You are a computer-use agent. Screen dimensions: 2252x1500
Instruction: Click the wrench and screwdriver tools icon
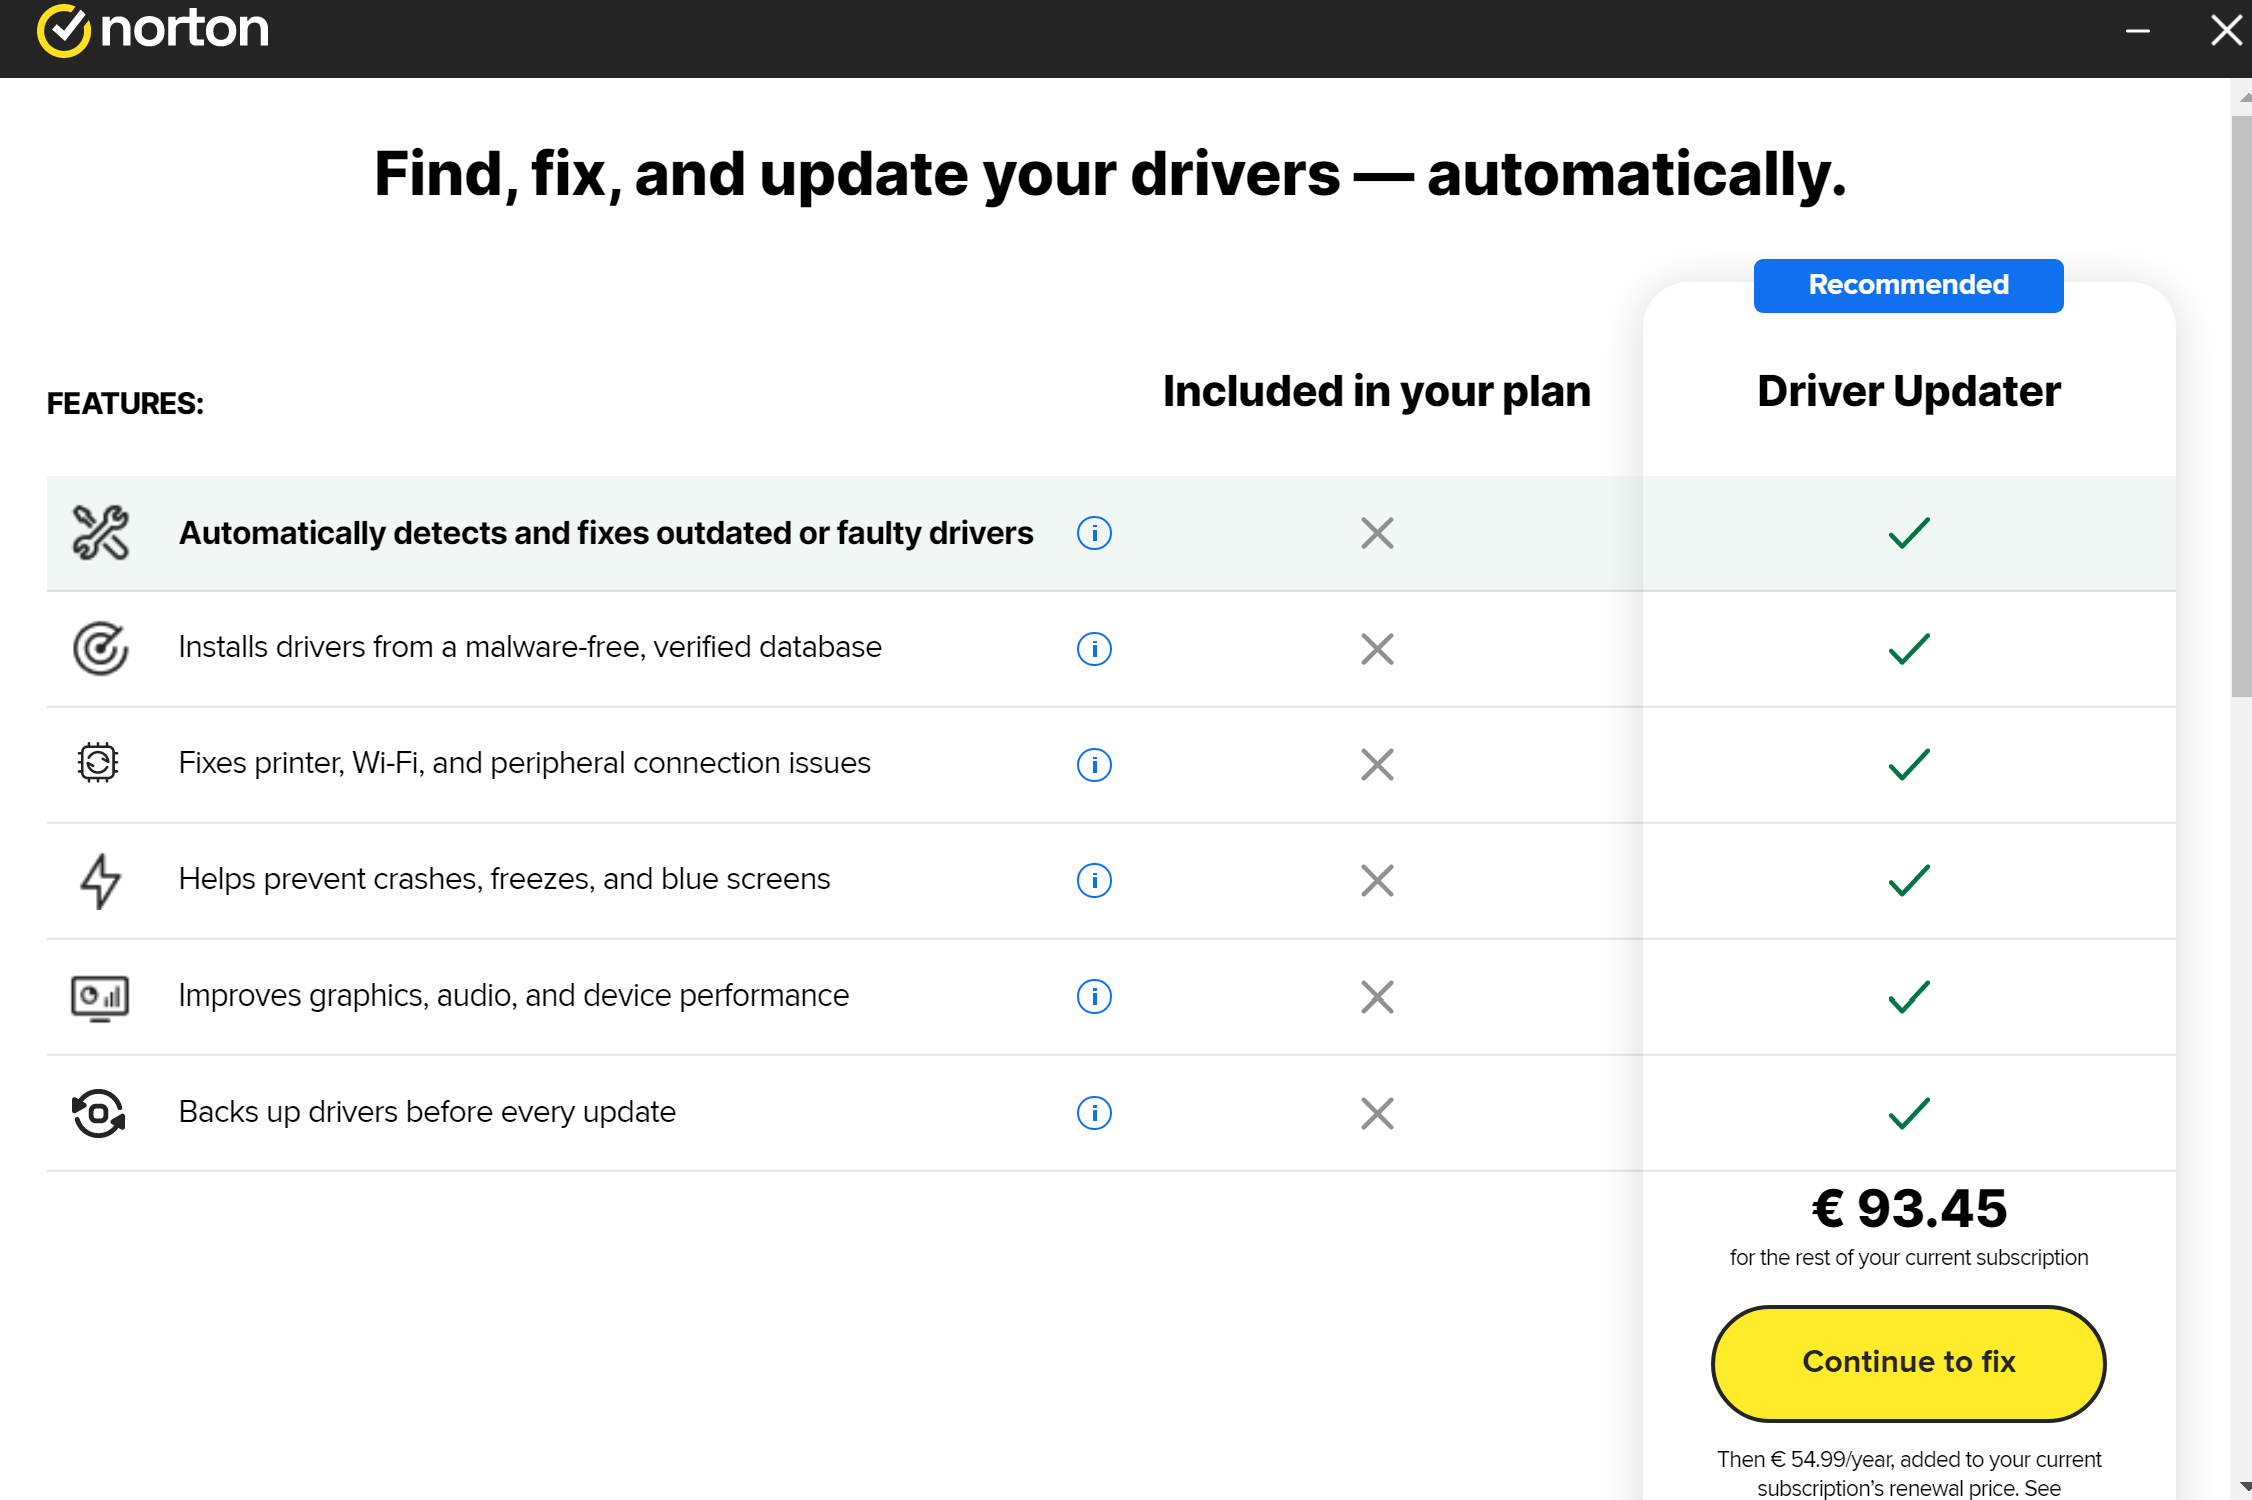point(100,532)
